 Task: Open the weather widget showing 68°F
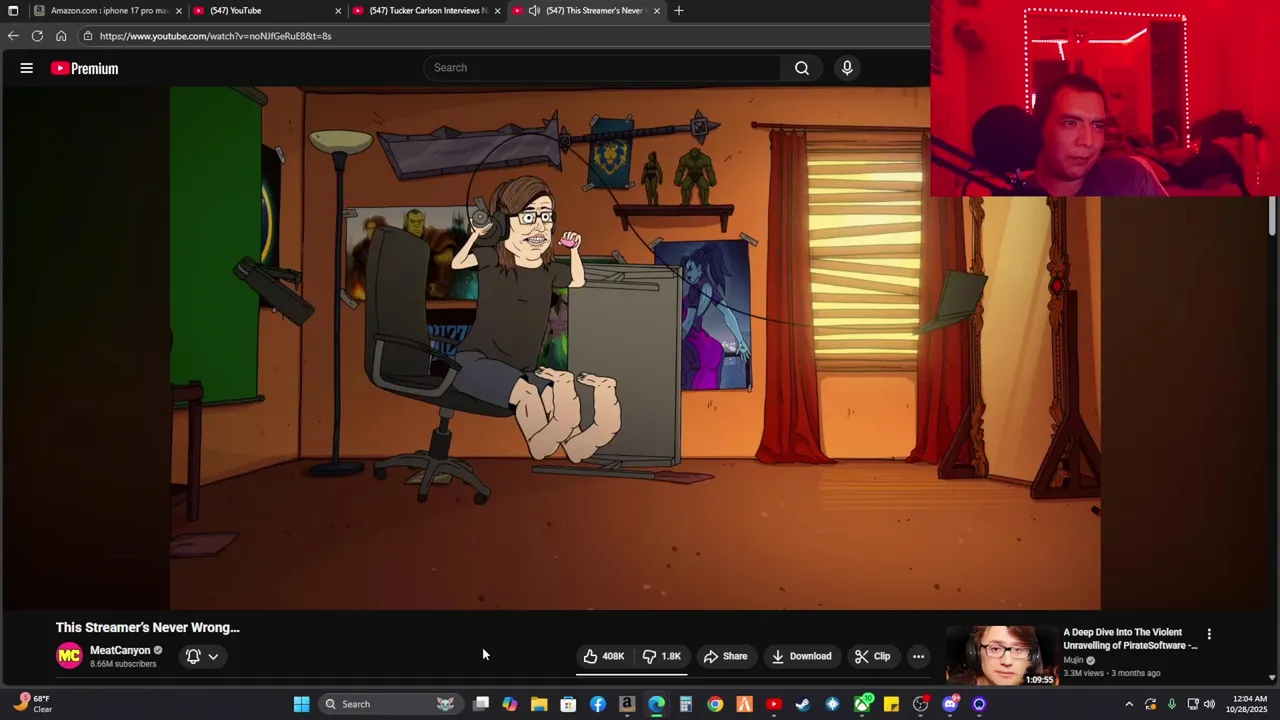32,704
